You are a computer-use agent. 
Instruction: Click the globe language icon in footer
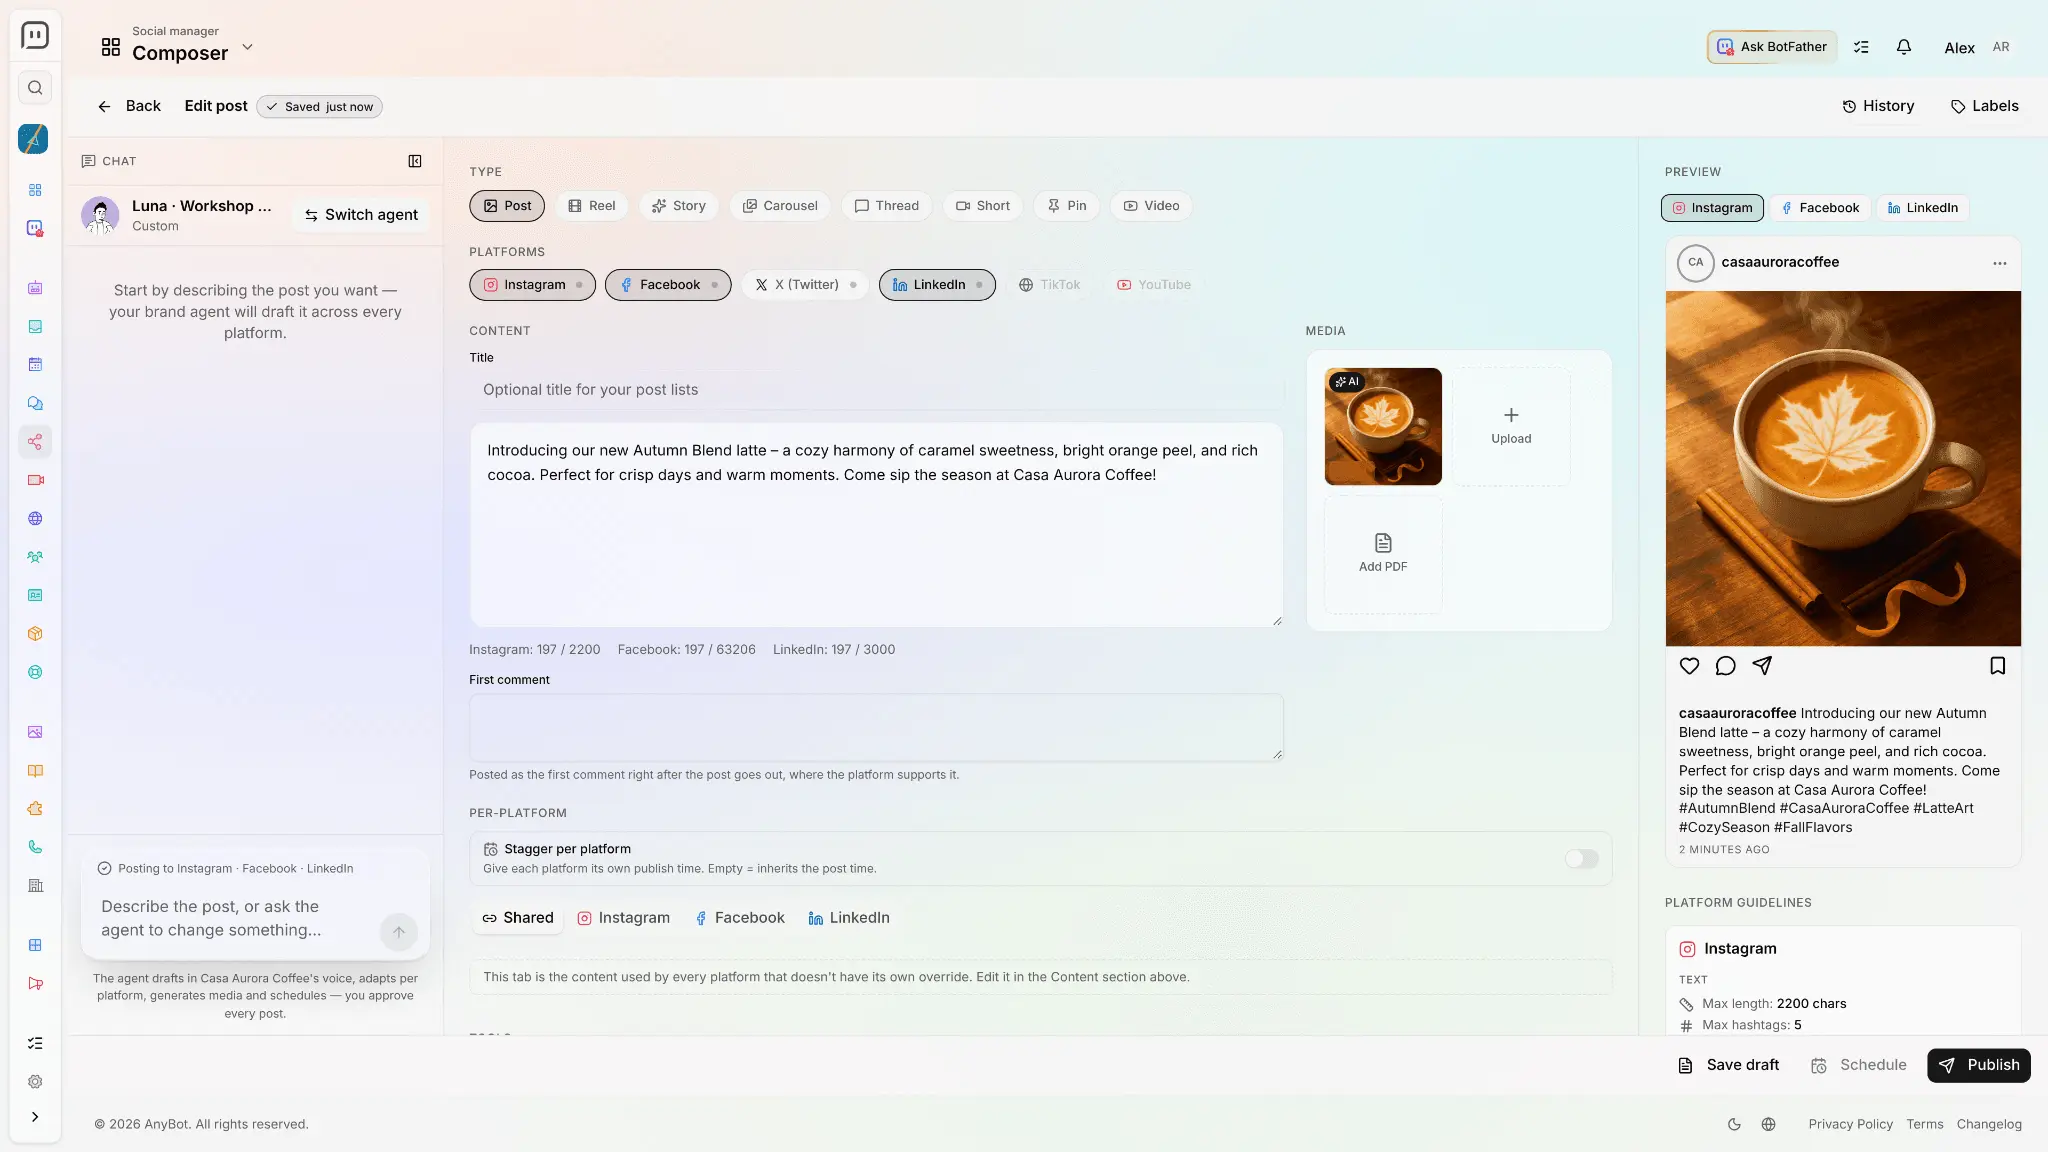1768,1124
